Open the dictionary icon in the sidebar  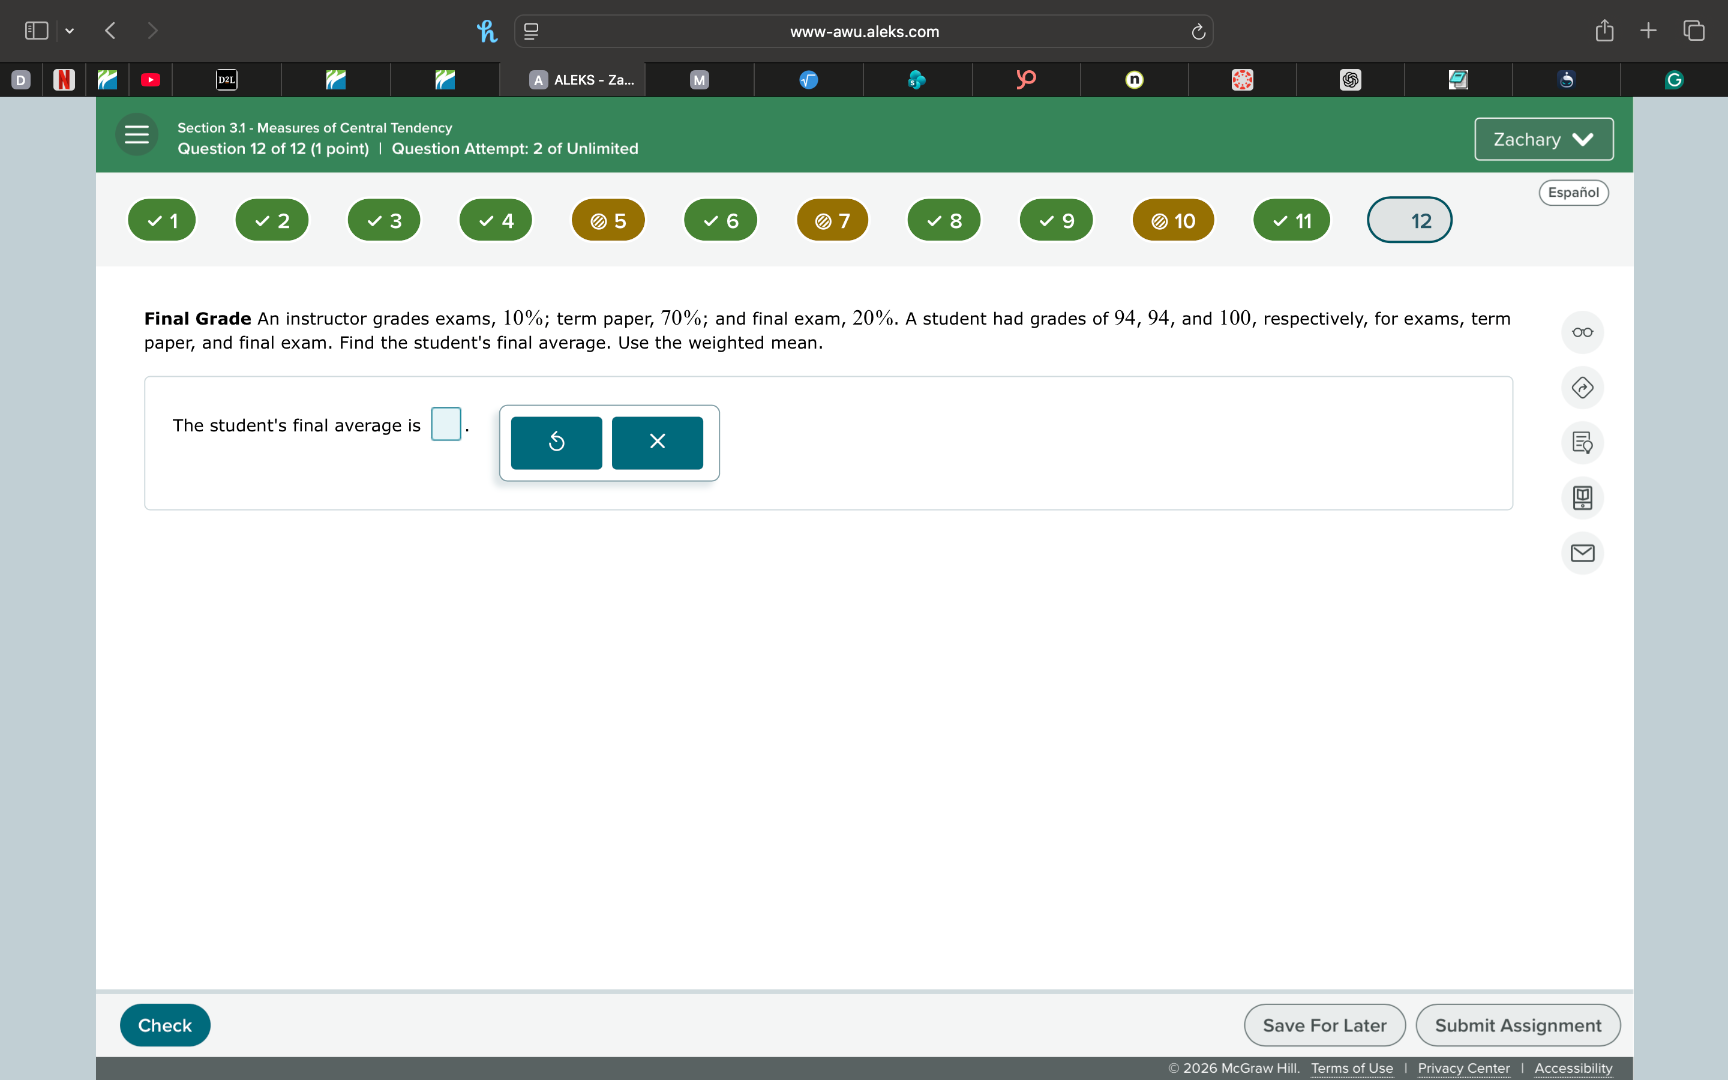coord(1581,498)
